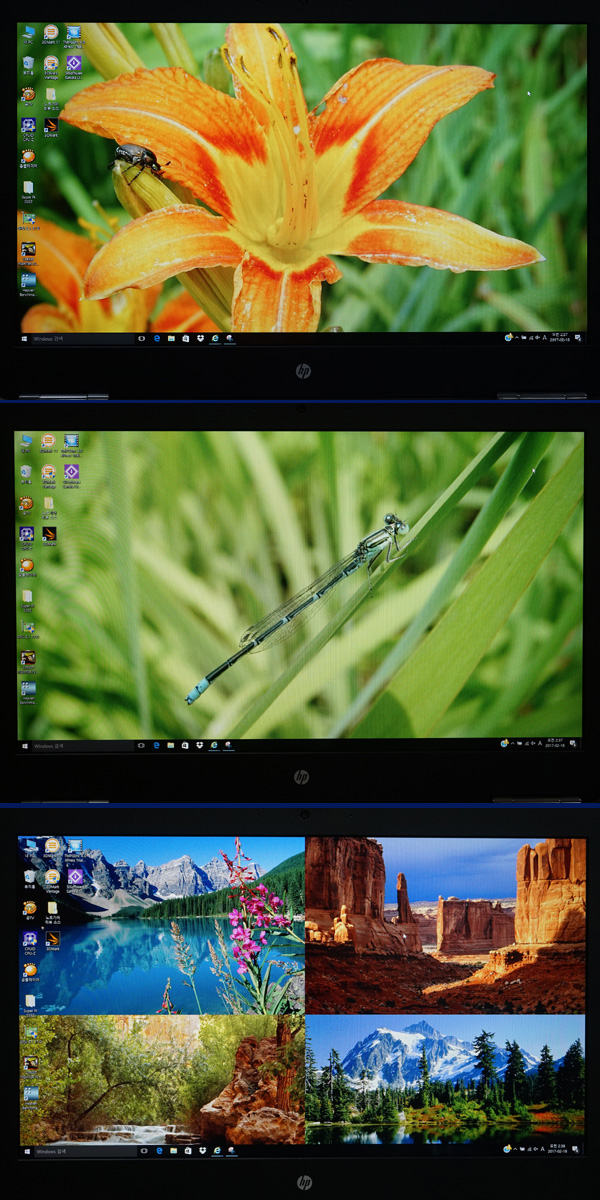Screen dimensions: 600x1200
Task: Open black 3DMark shortcut on lily desktop
Action: coord(51,128)
